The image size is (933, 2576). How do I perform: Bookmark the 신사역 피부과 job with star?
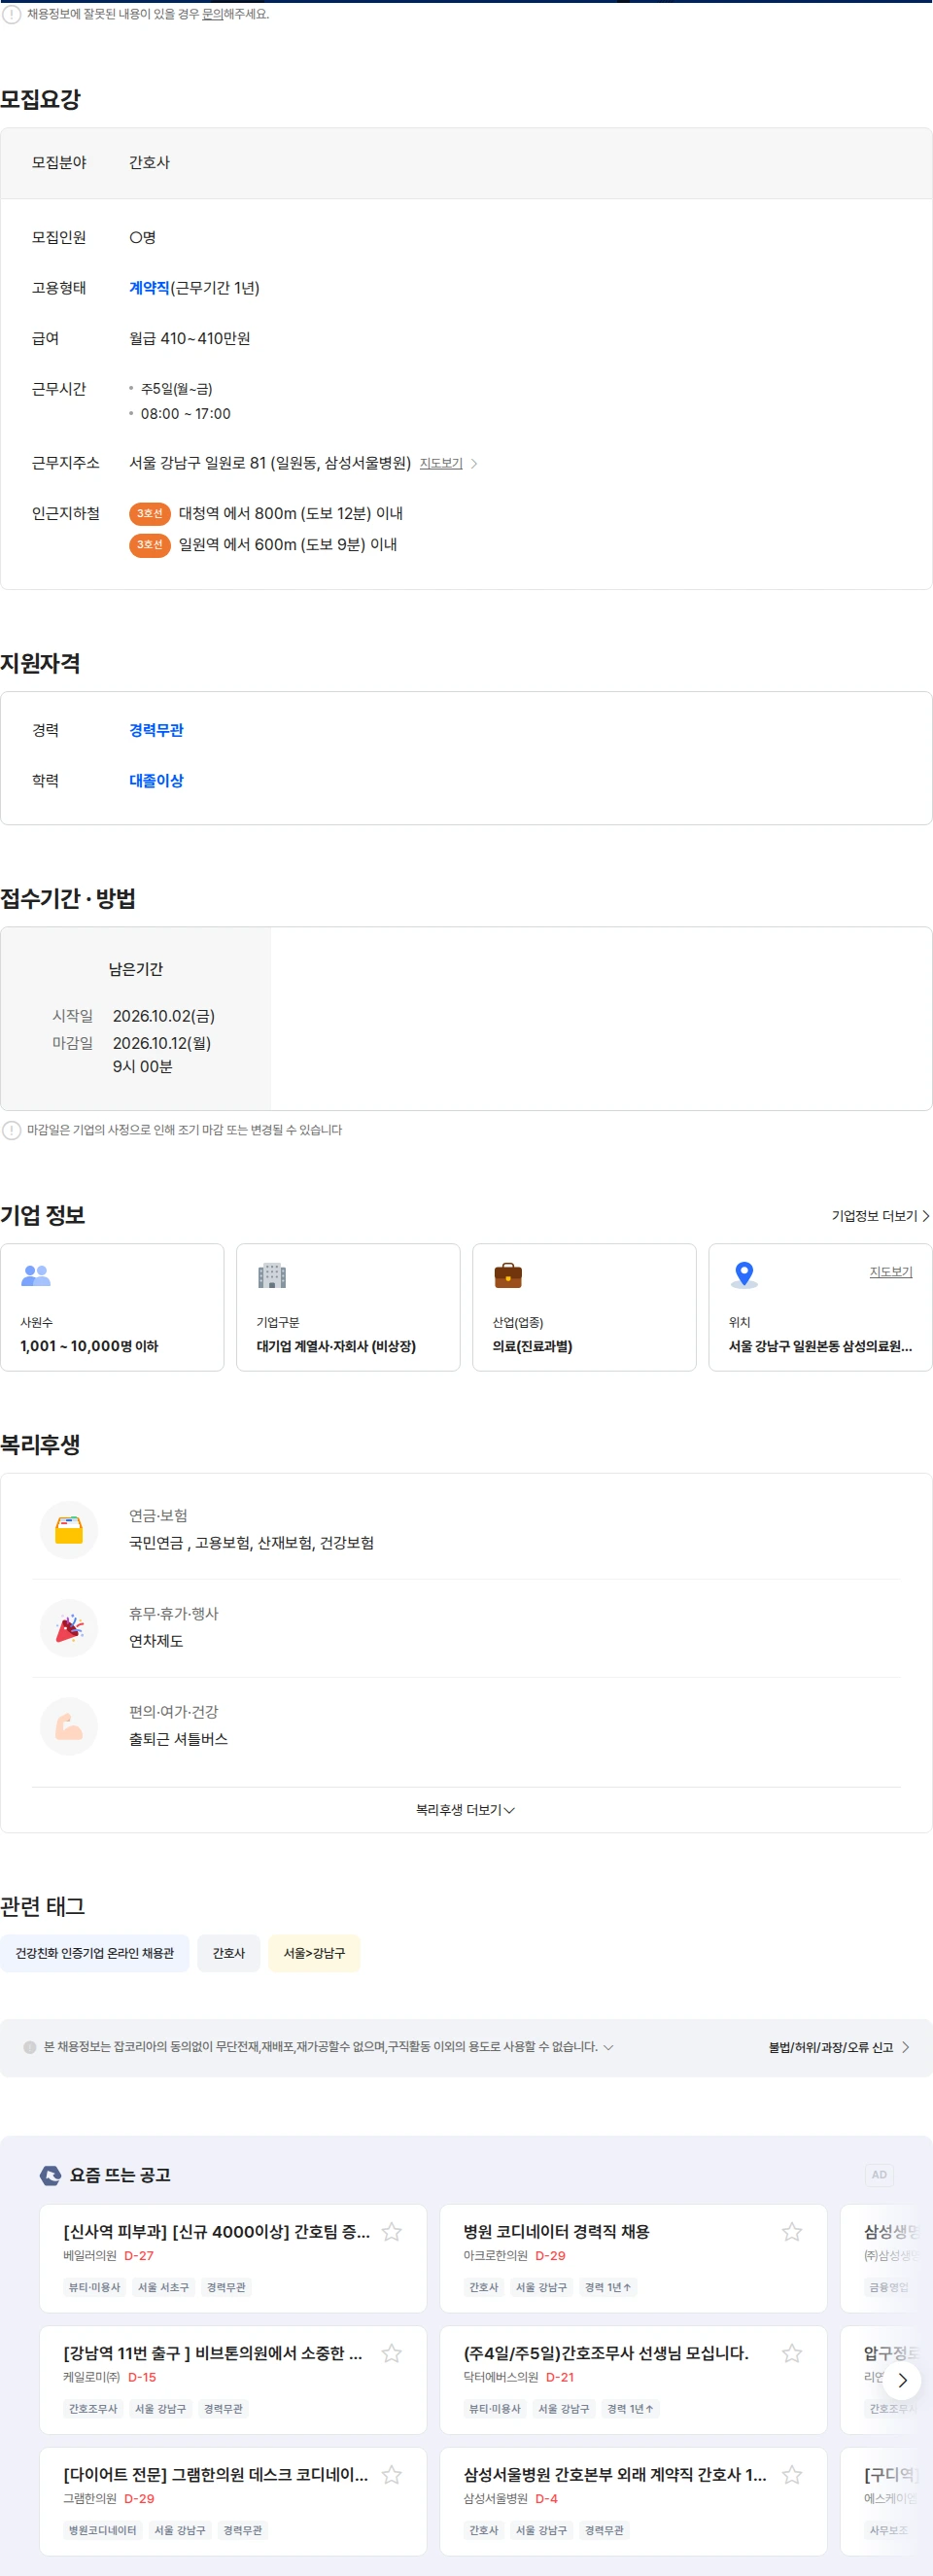click(x=392, y=2232)
